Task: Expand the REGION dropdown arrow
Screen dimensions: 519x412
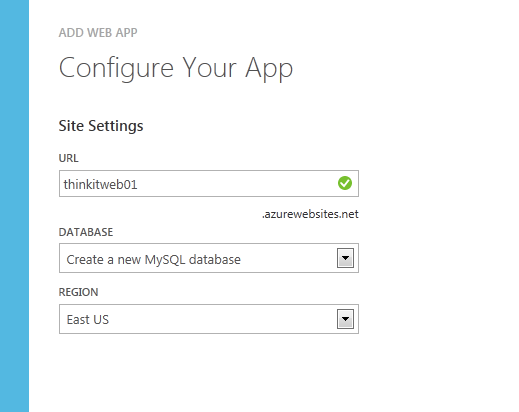Action: click(345, 319)
